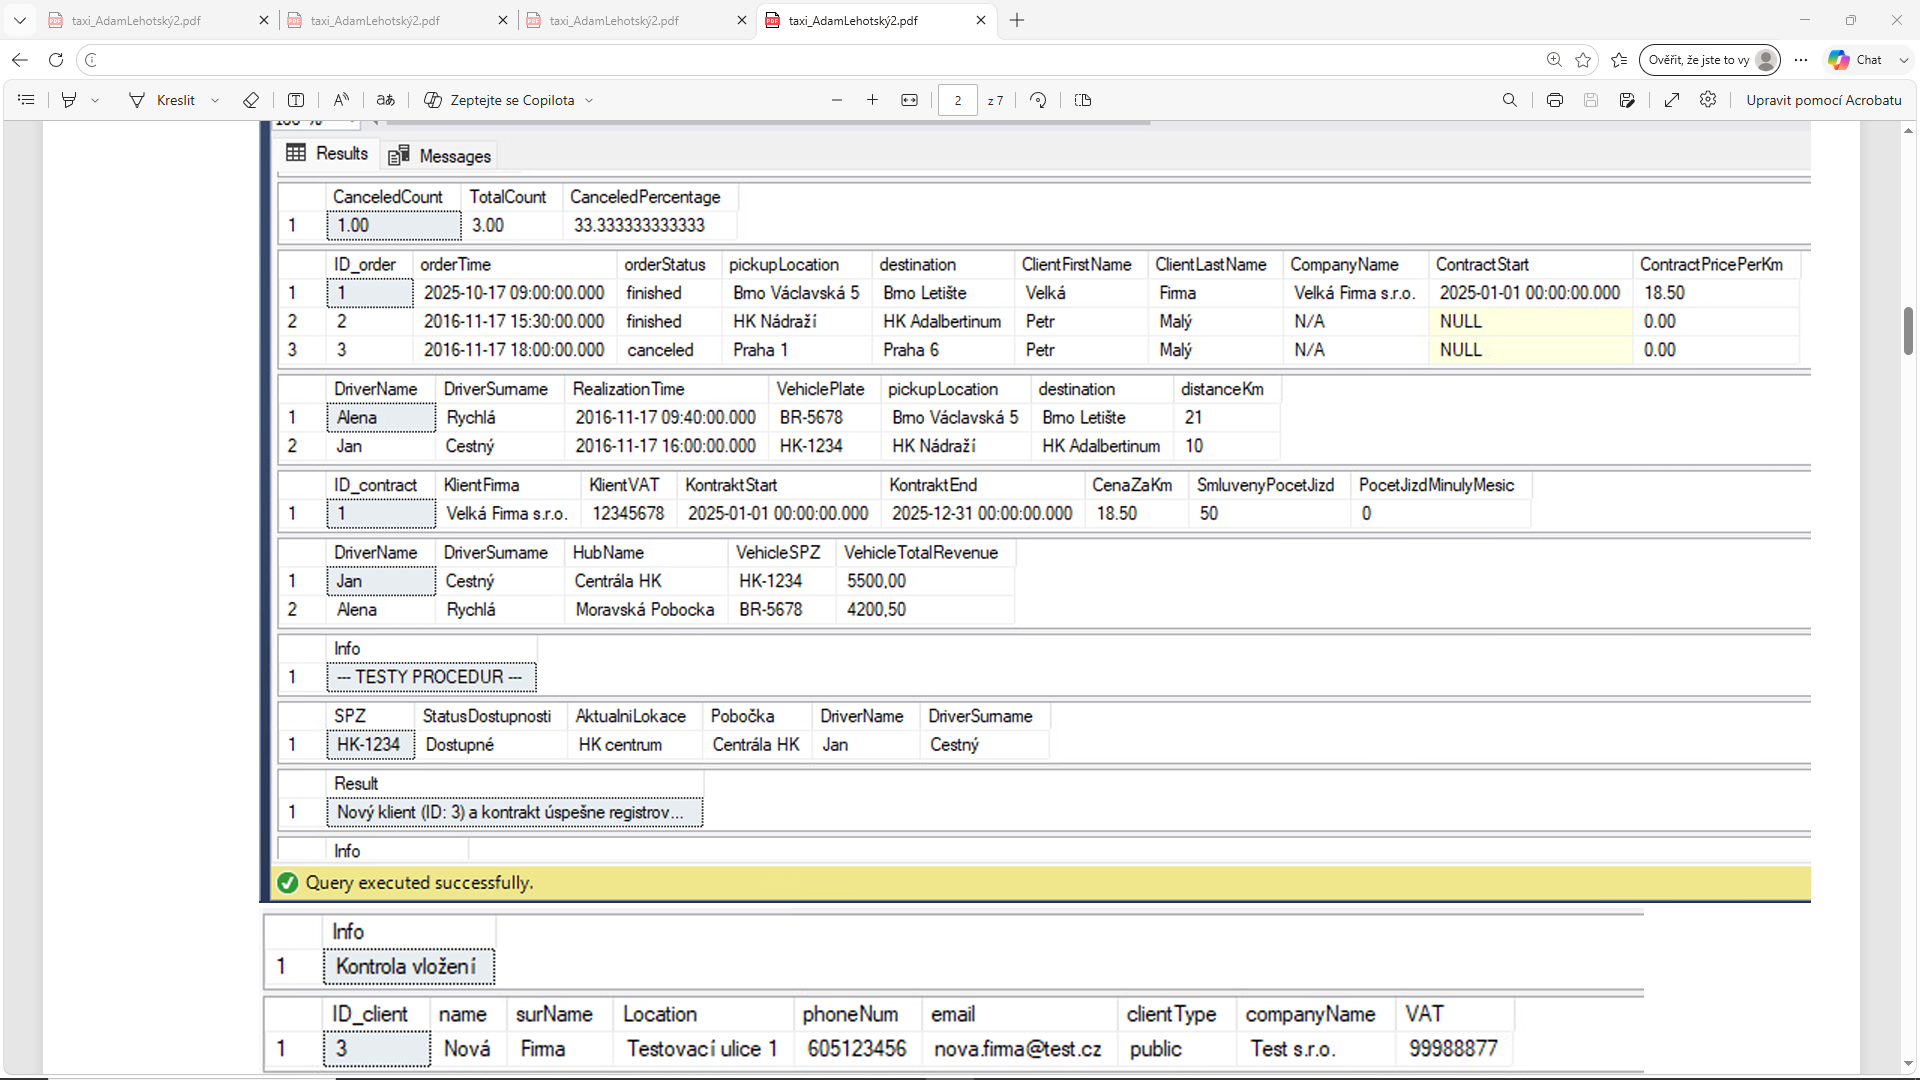The height and width of the screenshot is (1080, 1920).
Task: Select the eraser tool
Action: tap(251, 100)
